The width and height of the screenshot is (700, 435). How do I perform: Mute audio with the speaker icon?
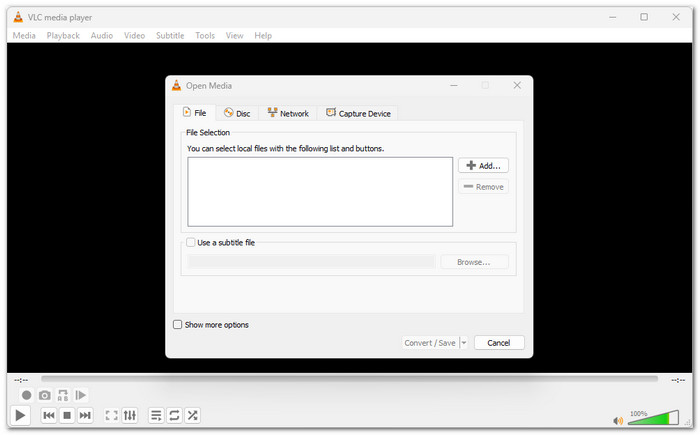(618, 420)
